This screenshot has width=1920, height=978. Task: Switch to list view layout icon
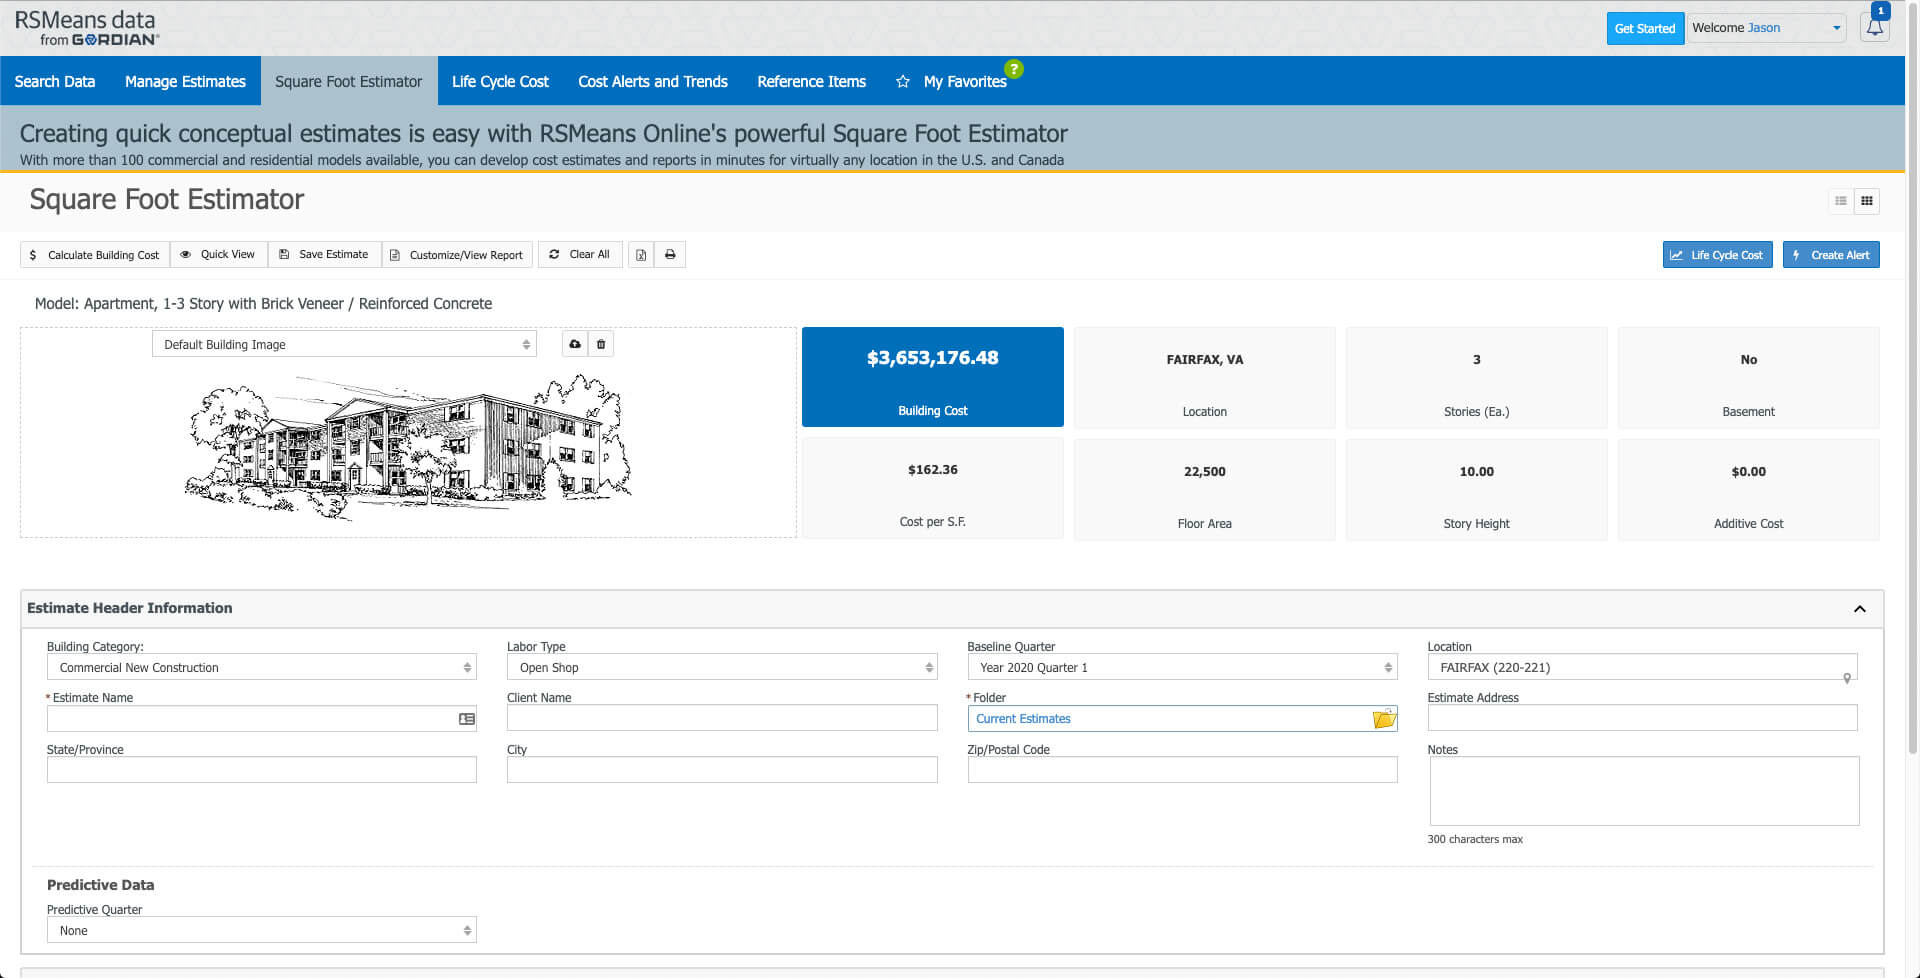(1841, 201)
